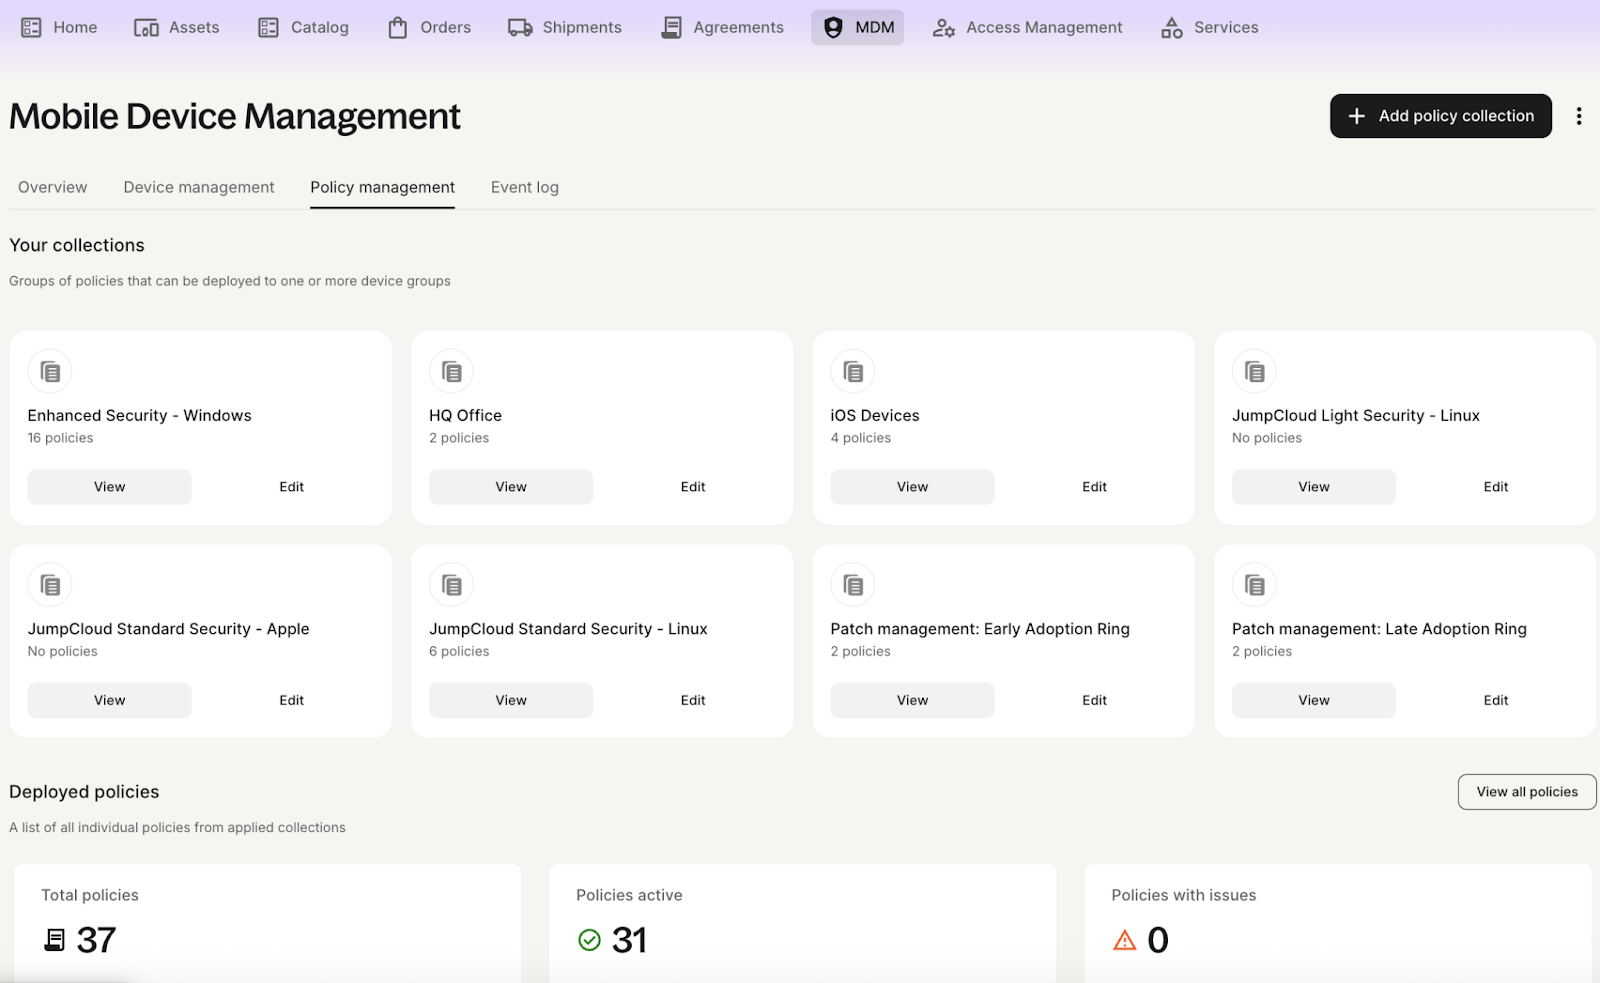Image resolution: width=1600 pixels, height=983 pixels.
Task: Open Assets via its devices icon
Action: coord(146,28)
